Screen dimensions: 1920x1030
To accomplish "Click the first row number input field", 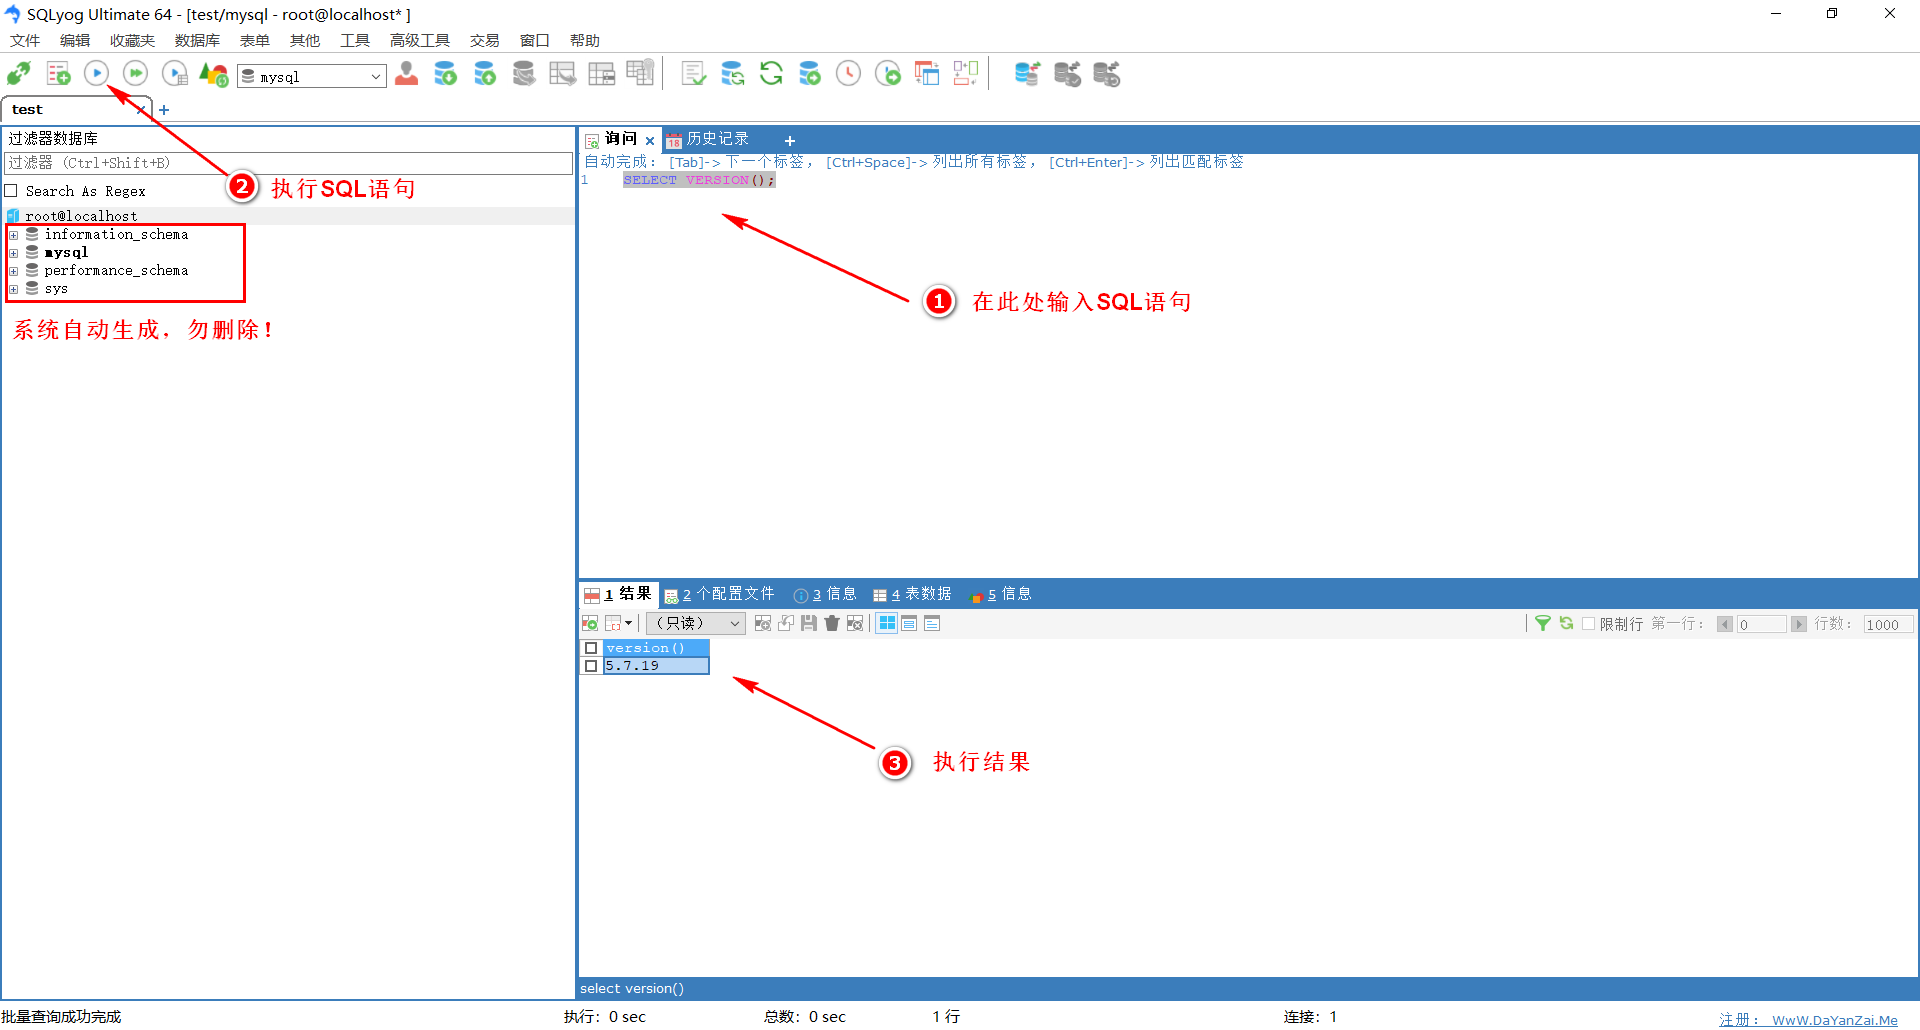I will point(1761,624).
